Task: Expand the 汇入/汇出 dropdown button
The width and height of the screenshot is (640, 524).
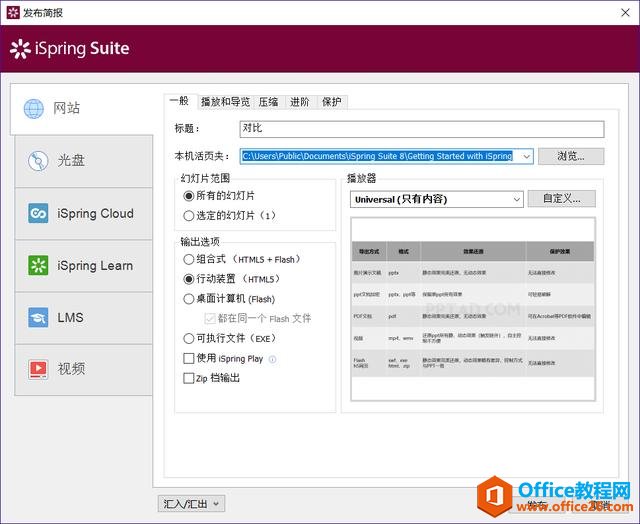Action: [x=190, y=503]
